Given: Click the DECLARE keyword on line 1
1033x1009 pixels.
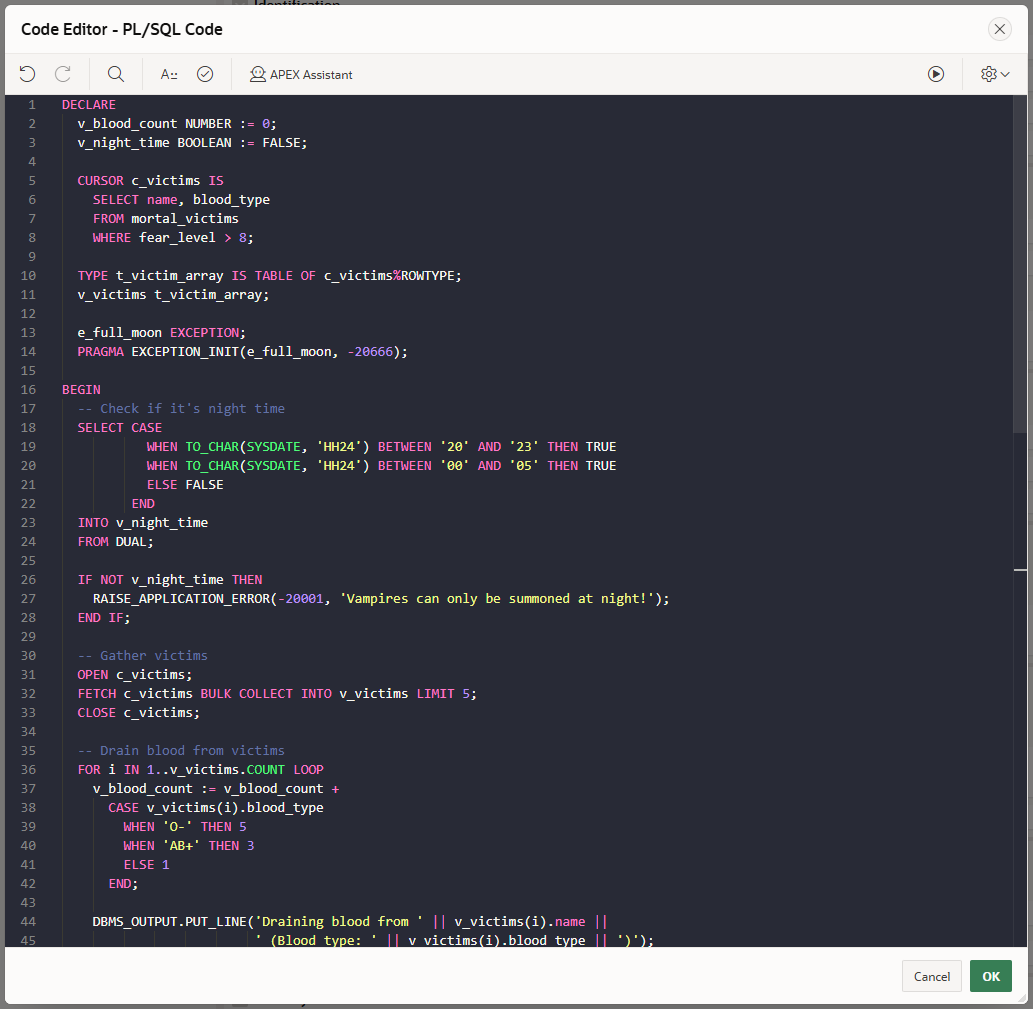Looking at the screenshot, I should click(89, 105).
